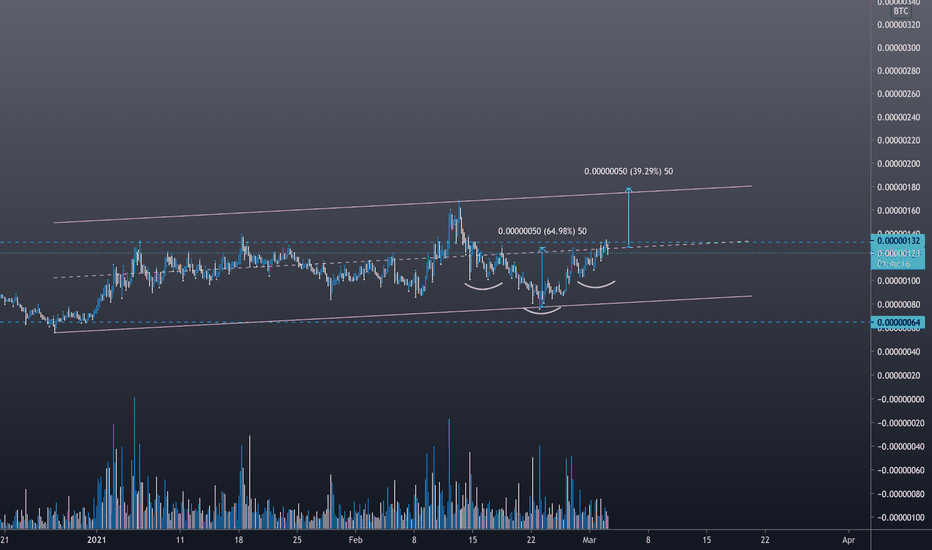Click the 0.00000040 price axis tick

899,352
